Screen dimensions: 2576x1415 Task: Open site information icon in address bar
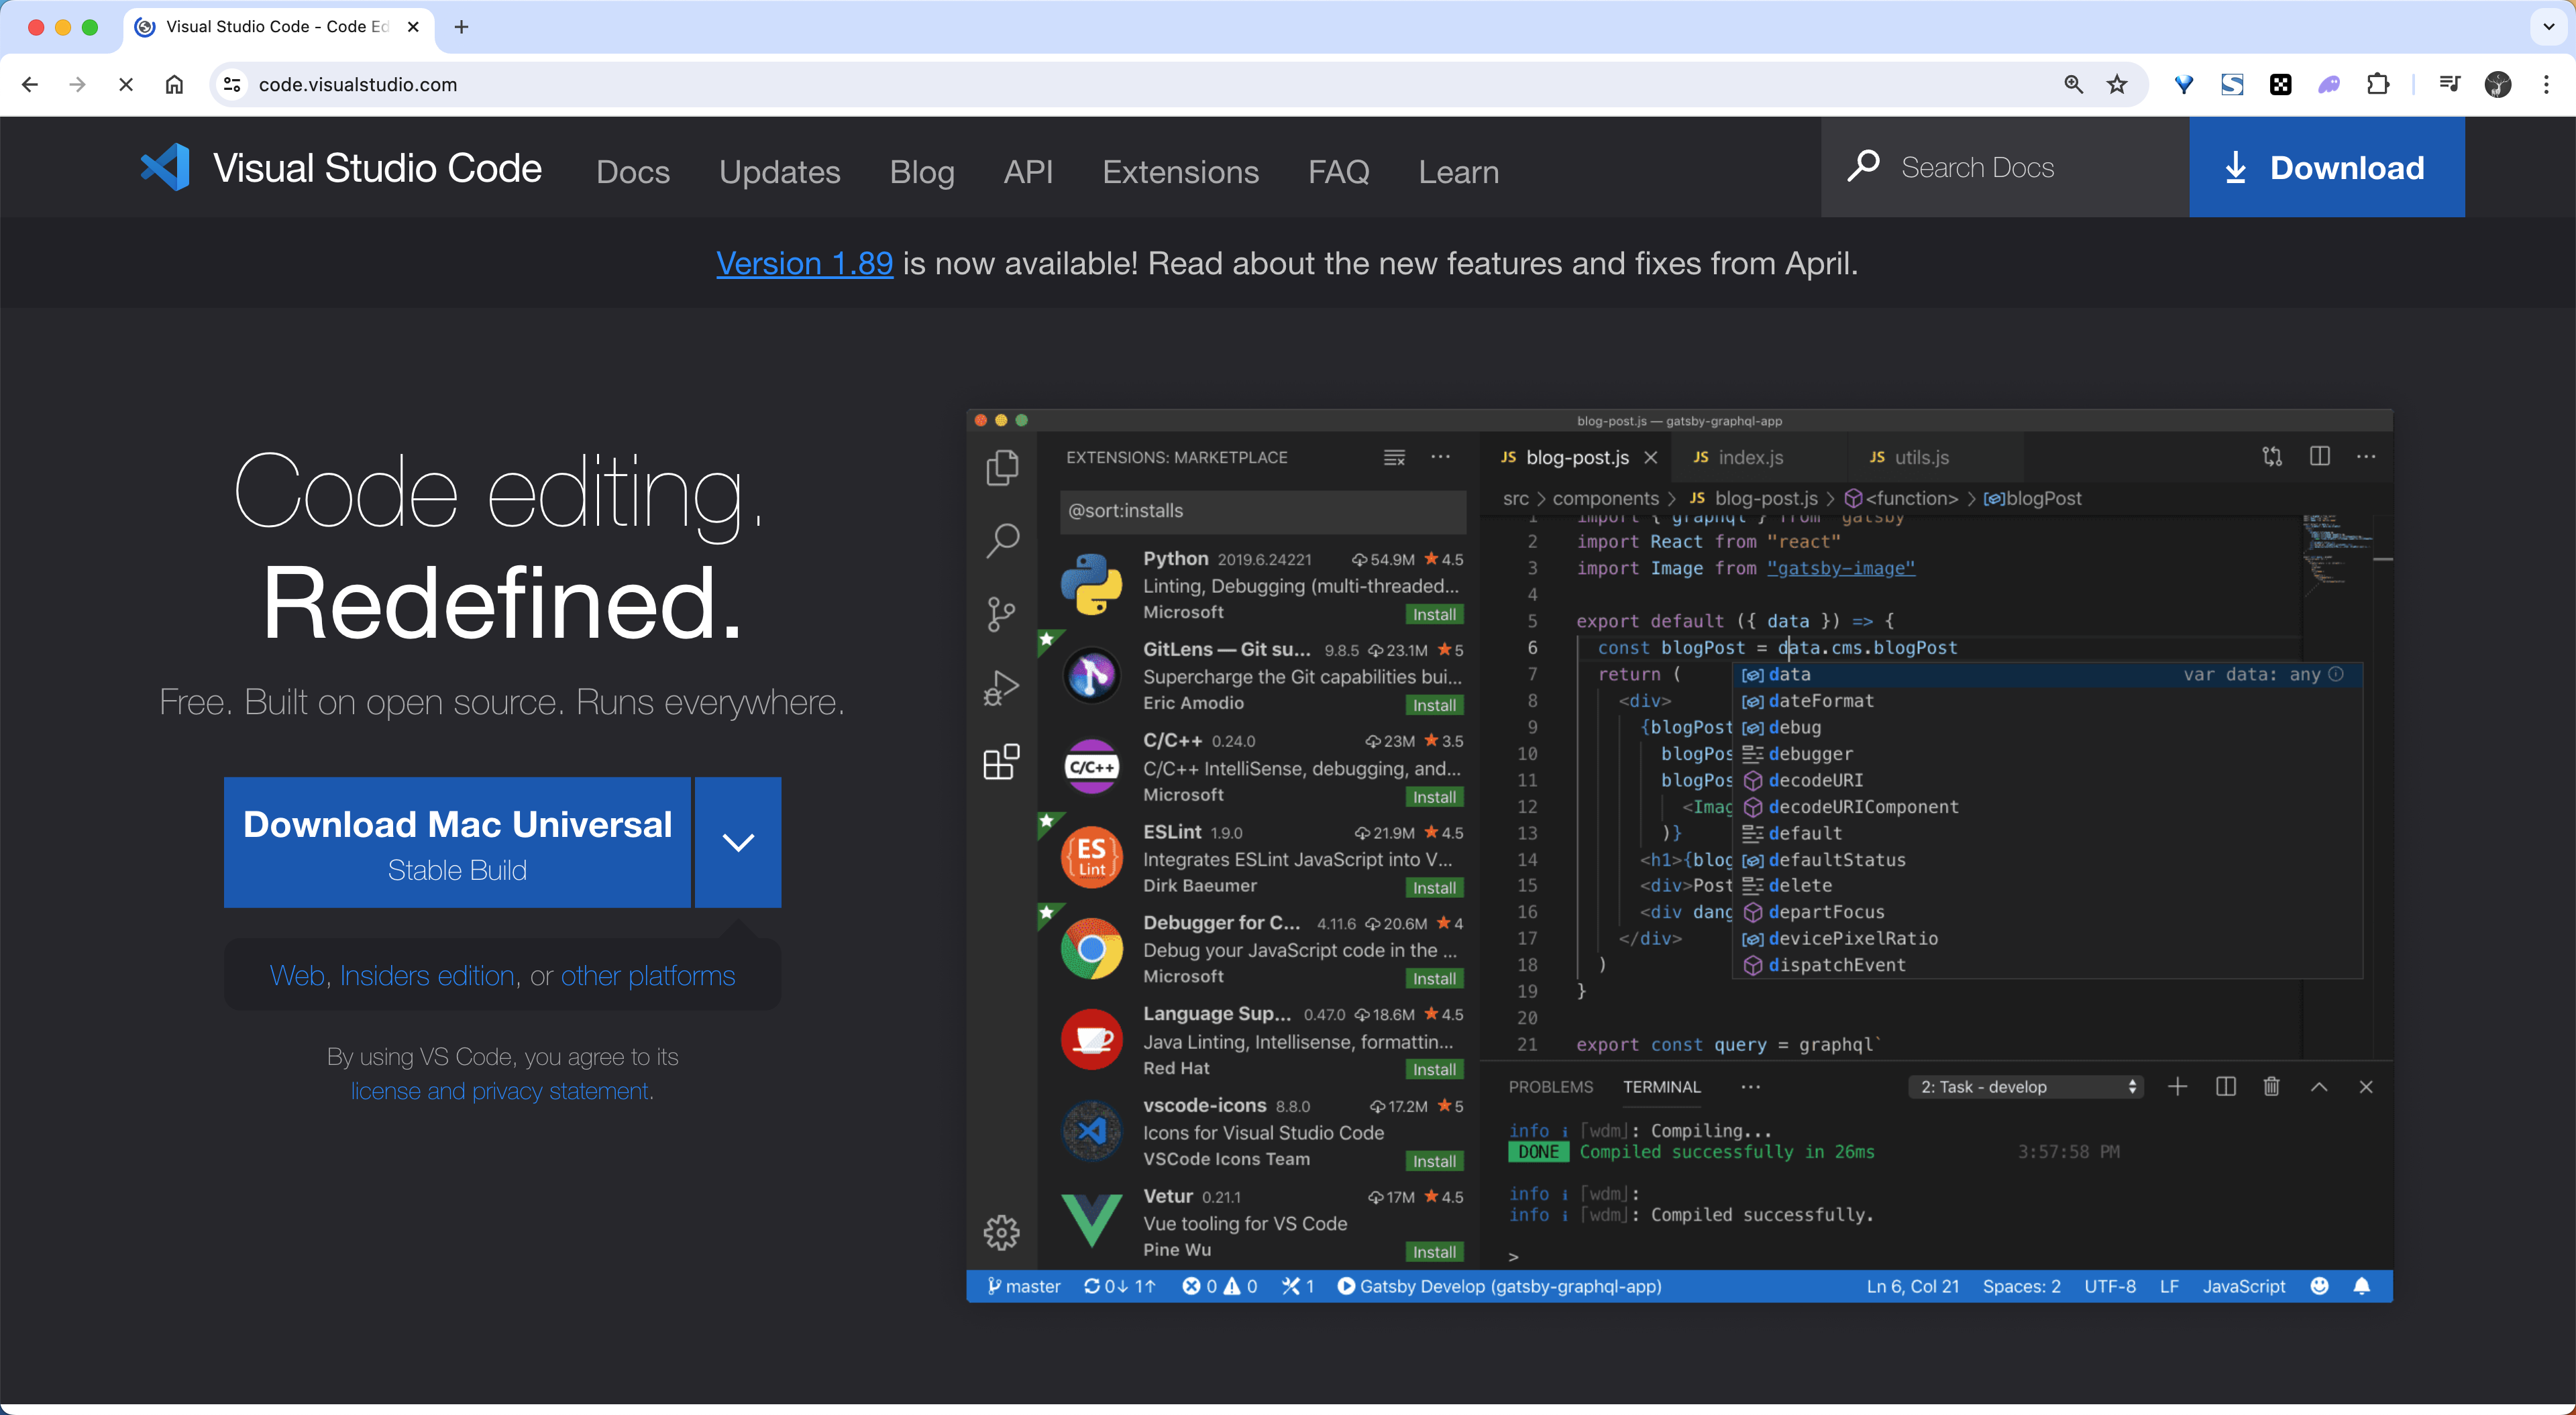tap(232, 85)
